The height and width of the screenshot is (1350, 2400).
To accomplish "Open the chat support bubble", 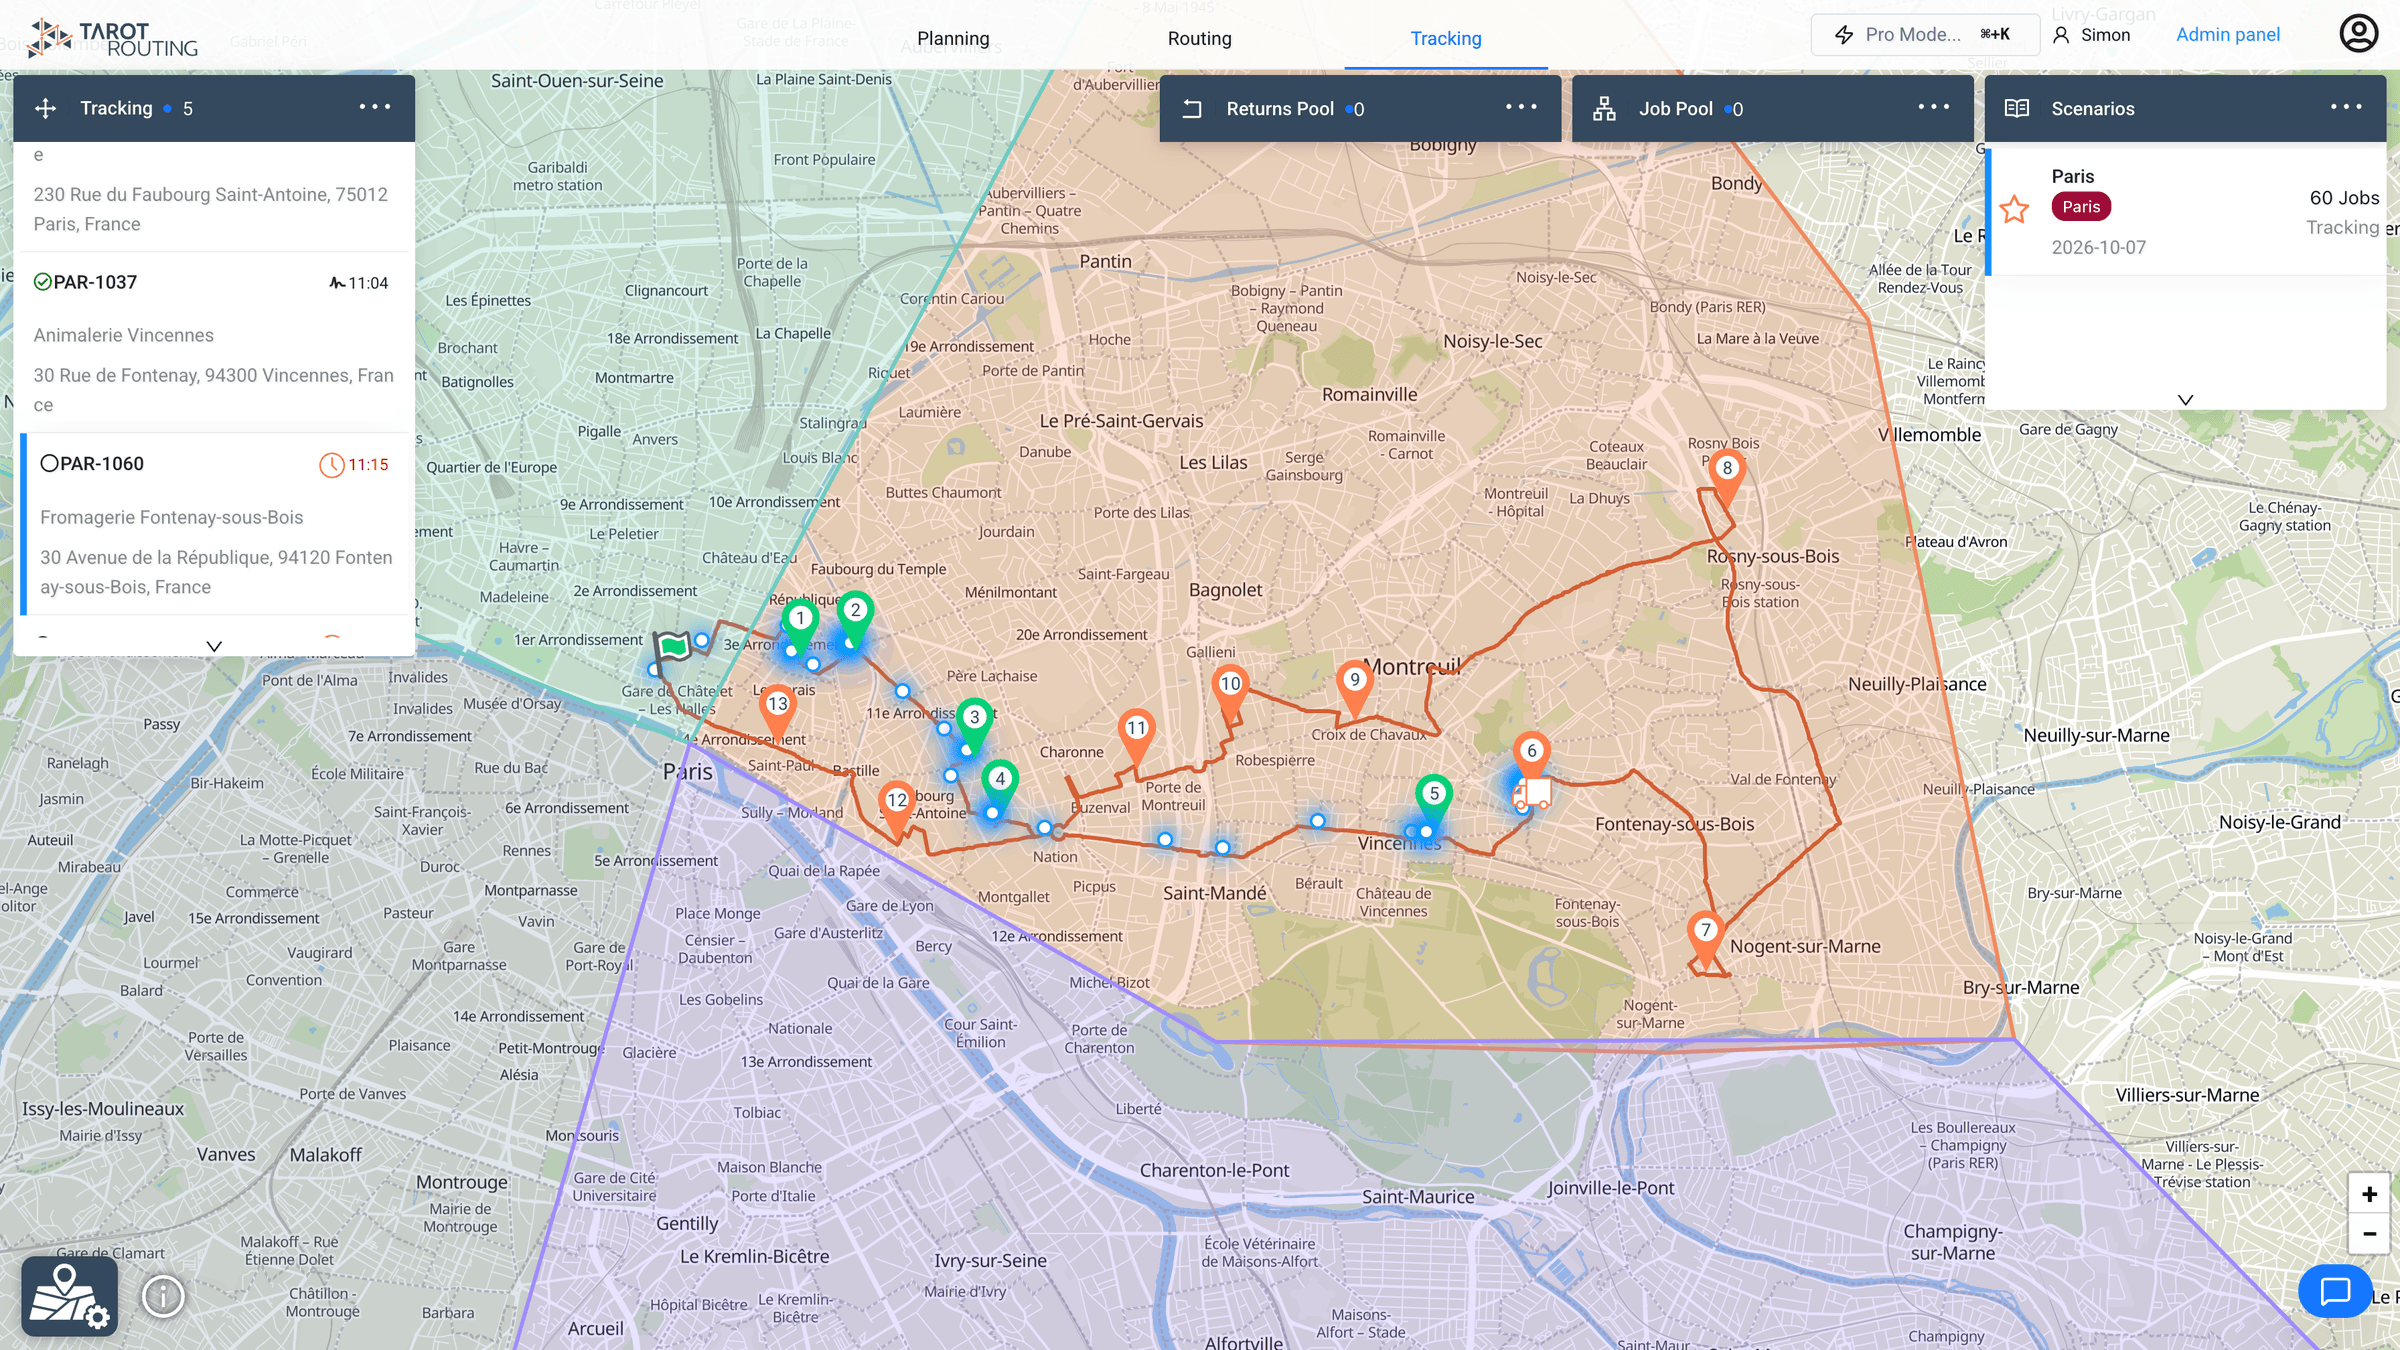I will 2335,1291.
